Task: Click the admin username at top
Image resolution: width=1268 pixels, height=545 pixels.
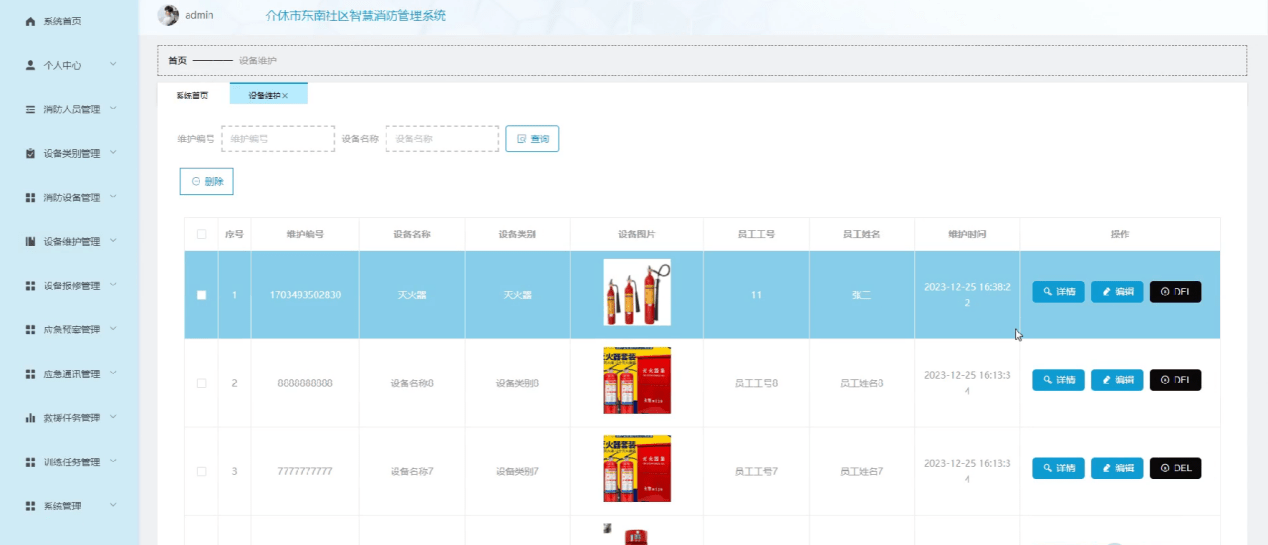Action: pos(199,15)
